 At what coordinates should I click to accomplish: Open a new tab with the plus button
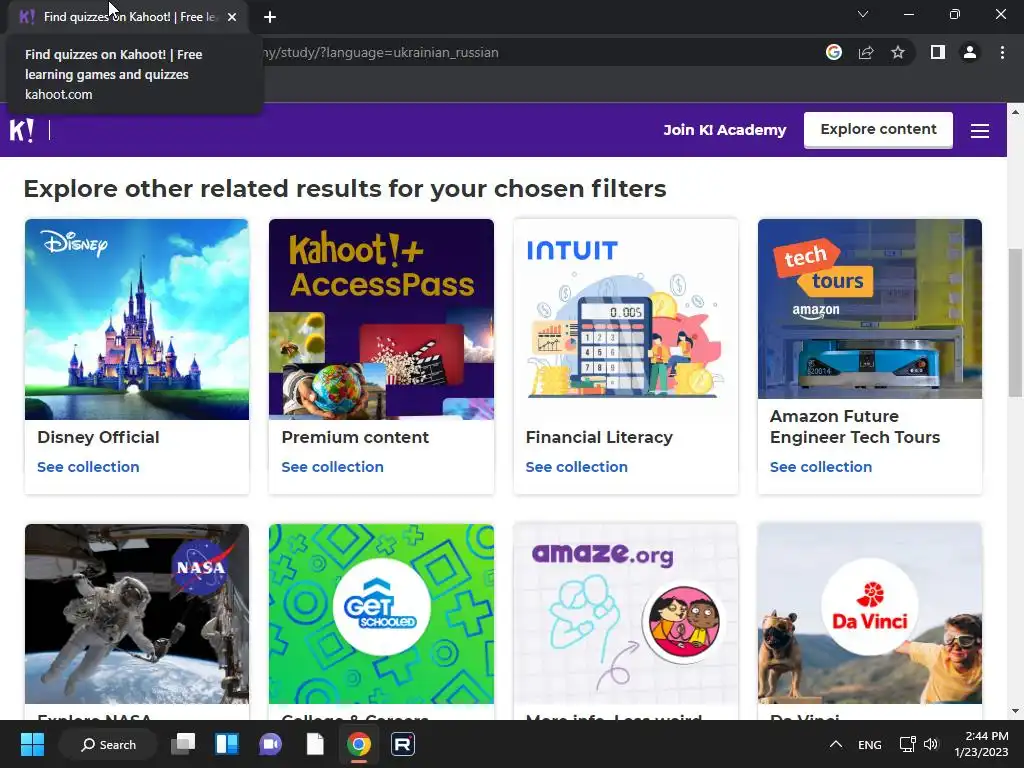click(x=270, y=17)
